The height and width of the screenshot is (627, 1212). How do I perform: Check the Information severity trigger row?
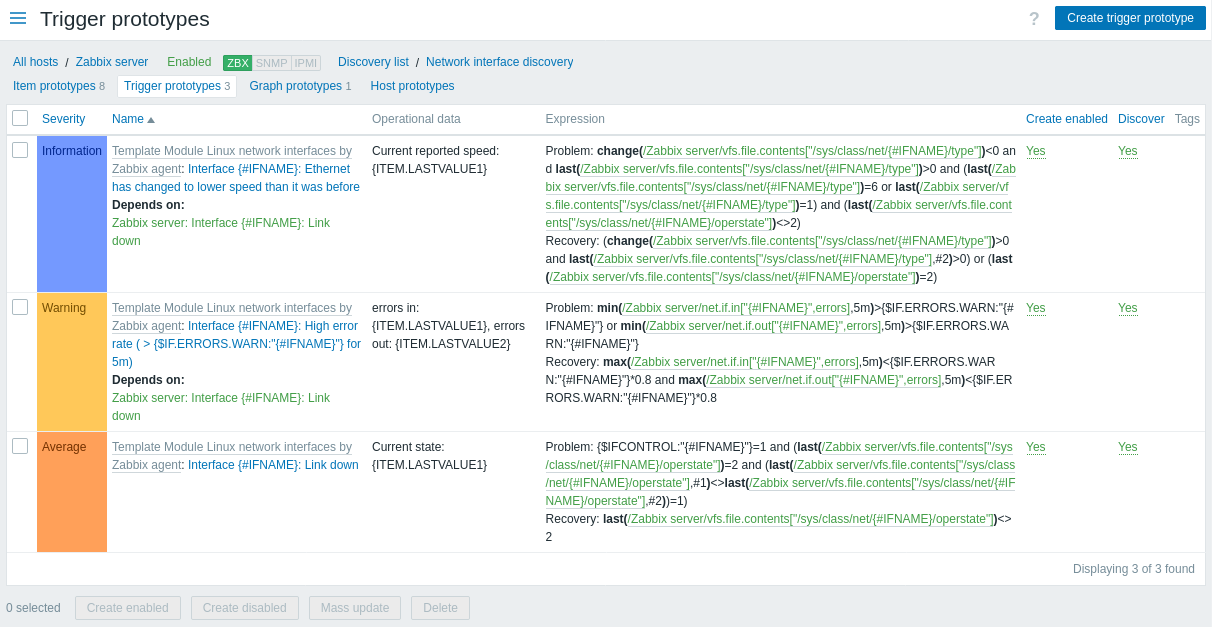point(20,150)
